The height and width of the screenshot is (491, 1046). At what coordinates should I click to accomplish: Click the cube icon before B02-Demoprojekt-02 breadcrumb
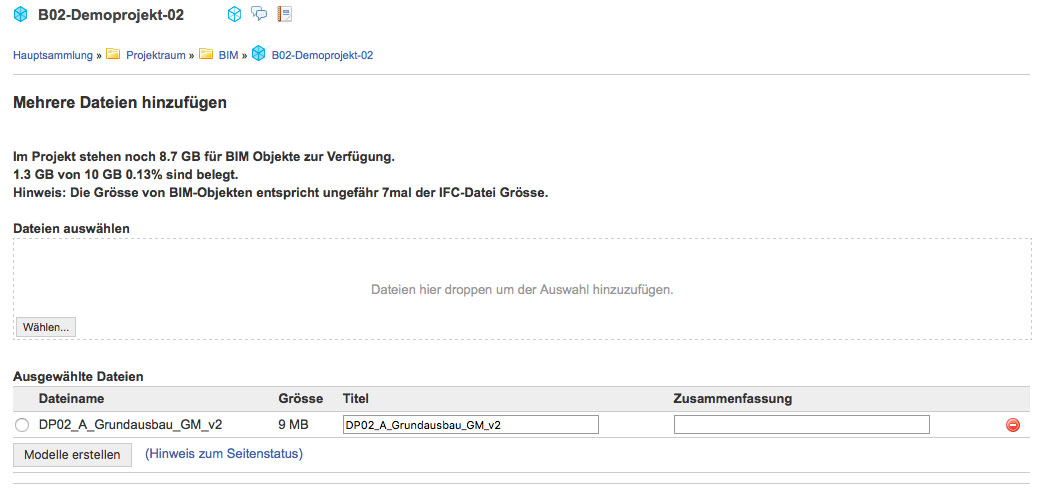click(x=258, y=54)
